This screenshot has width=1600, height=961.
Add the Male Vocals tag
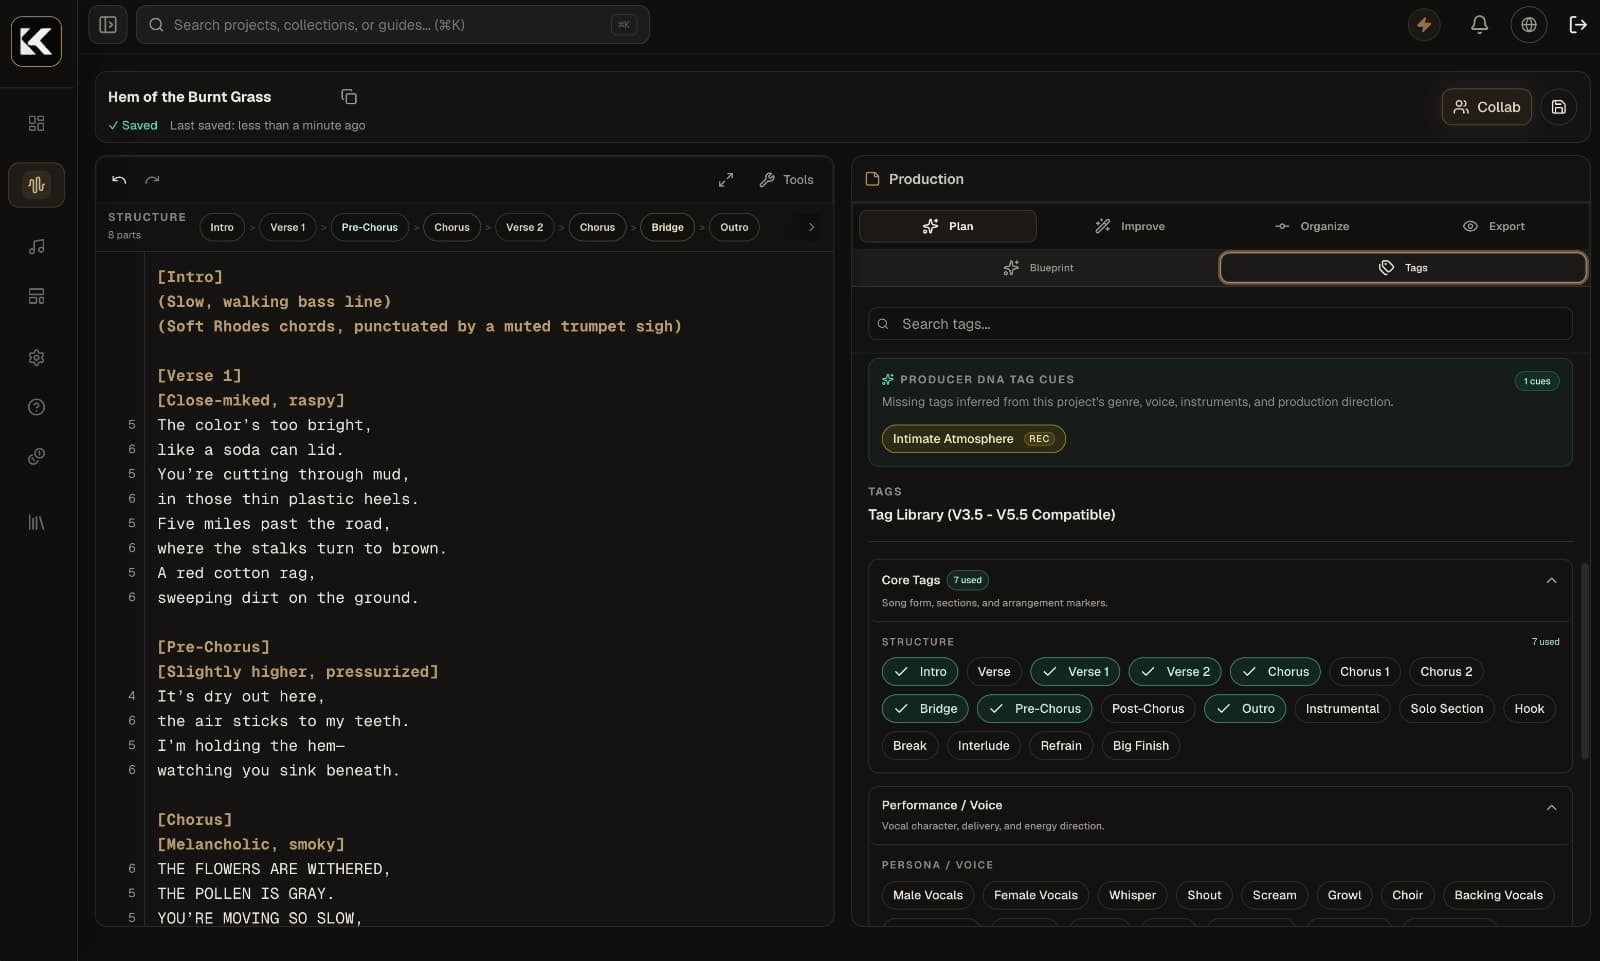pos(928,896)
